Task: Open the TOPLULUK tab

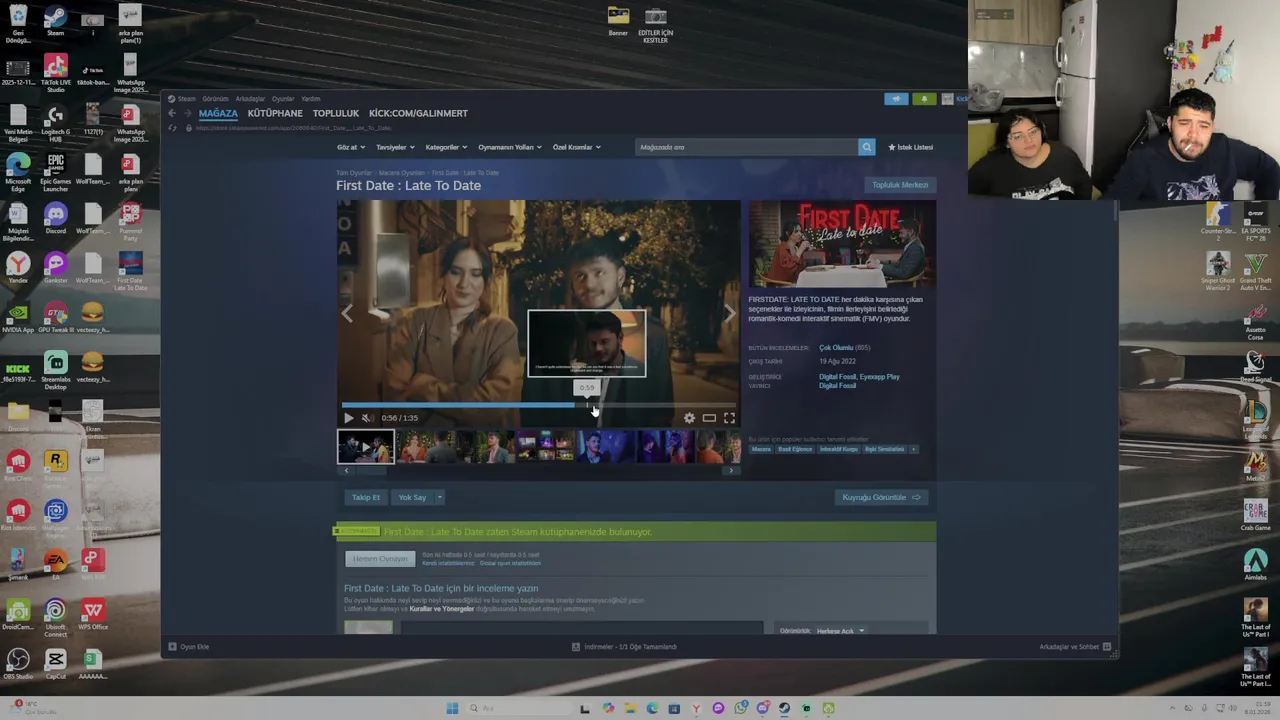Action: [336, 113]
